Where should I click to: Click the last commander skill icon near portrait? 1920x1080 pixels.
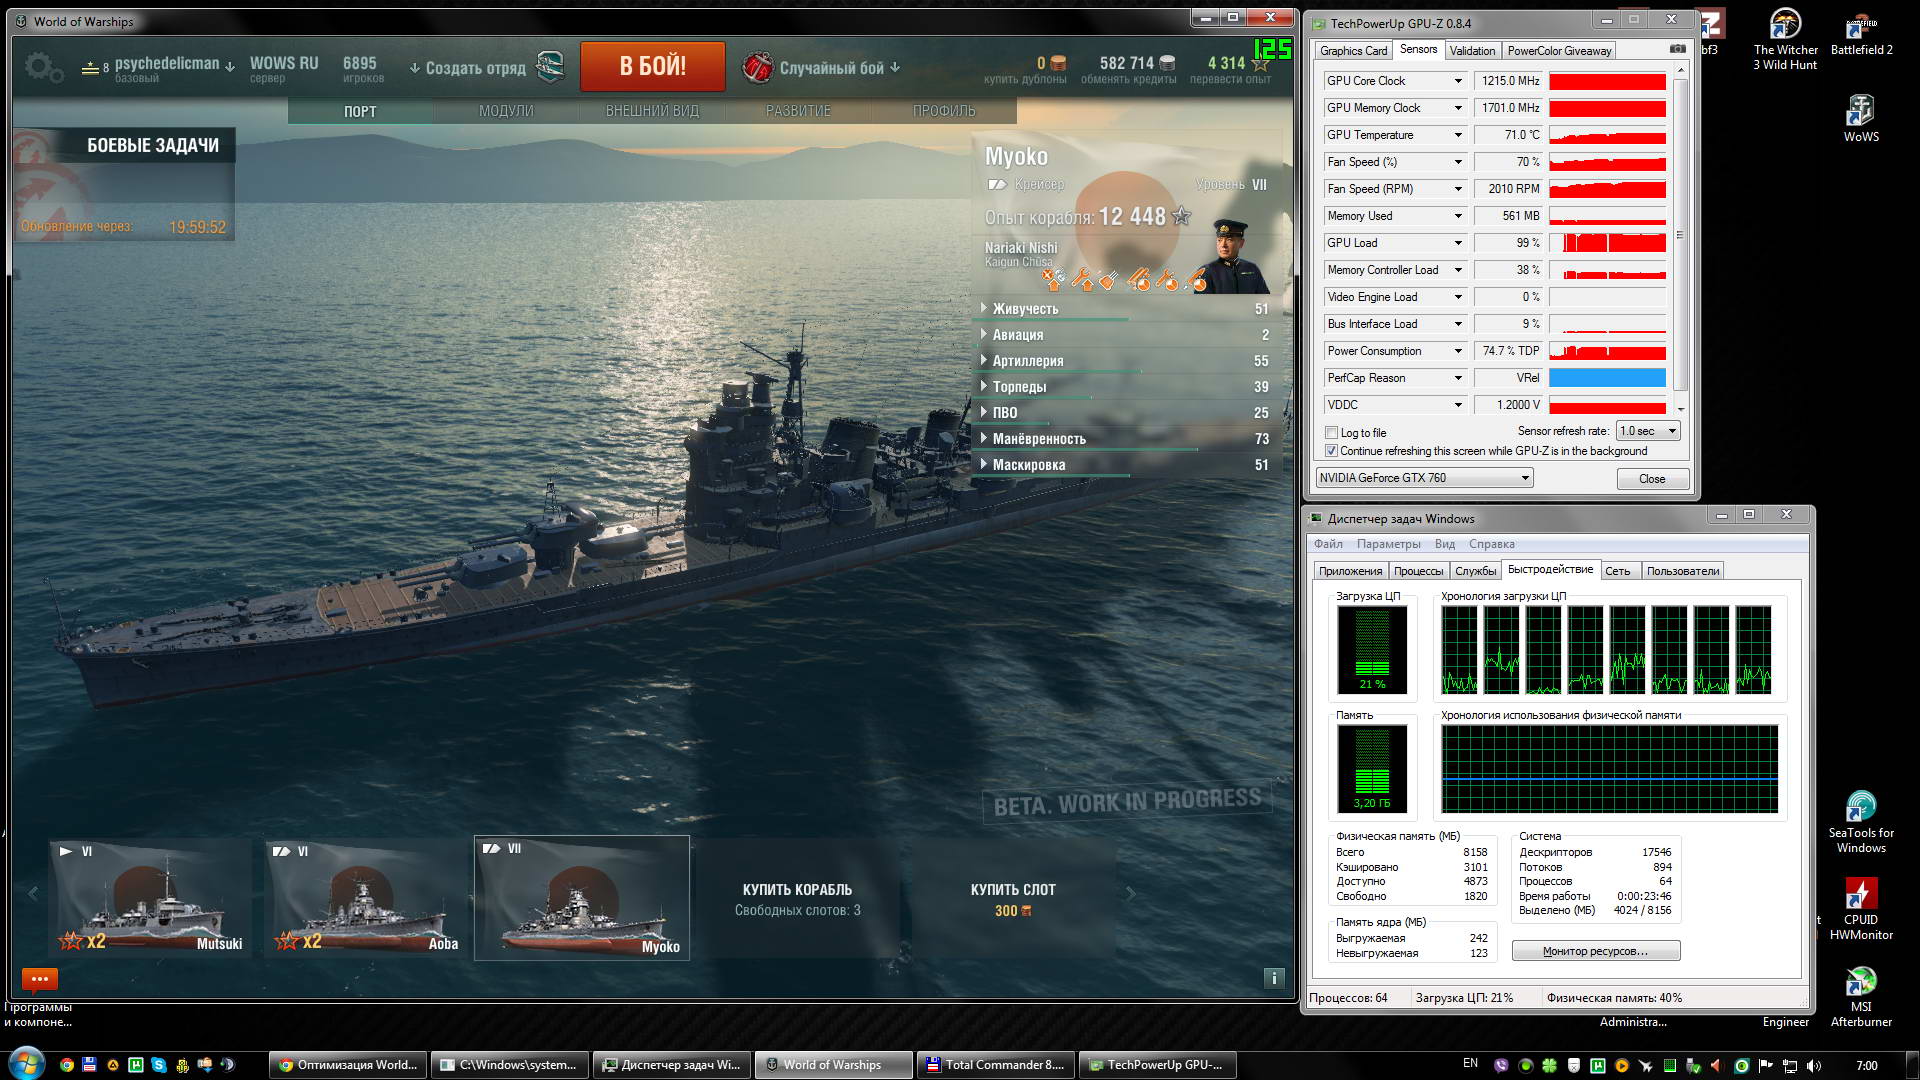click(x=1195, y=280)
